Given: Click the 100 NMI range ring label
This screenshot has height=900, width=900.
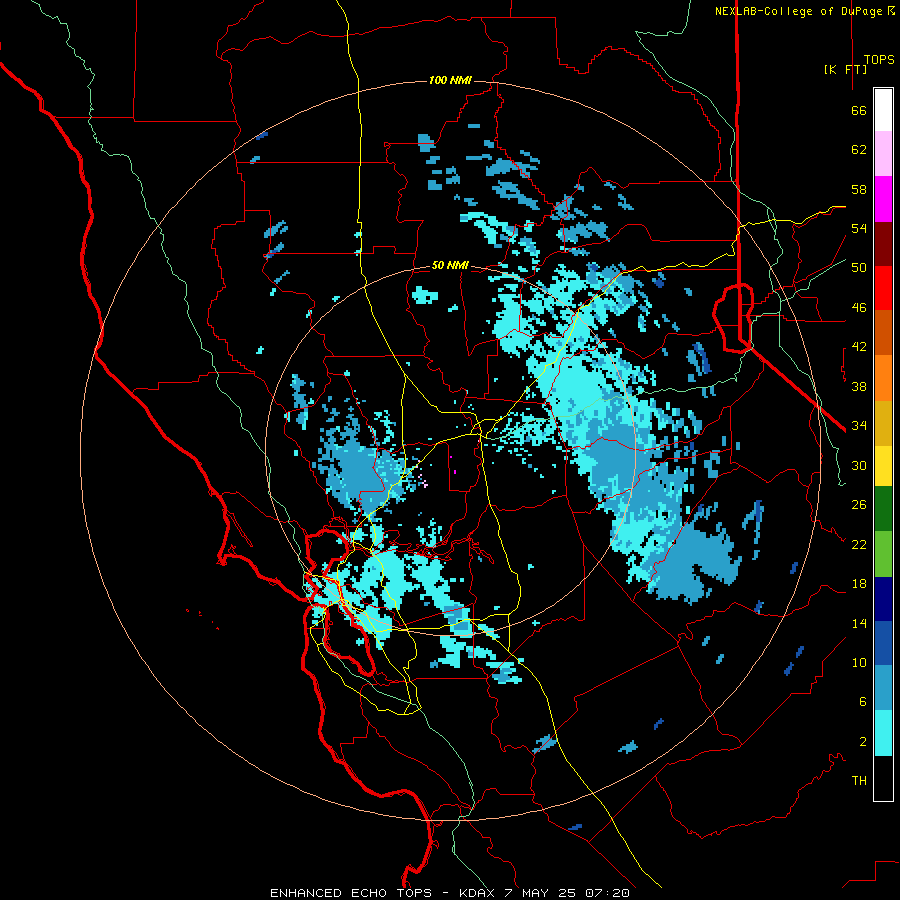Looking at the screenshot, I should [x=450, y=80].
